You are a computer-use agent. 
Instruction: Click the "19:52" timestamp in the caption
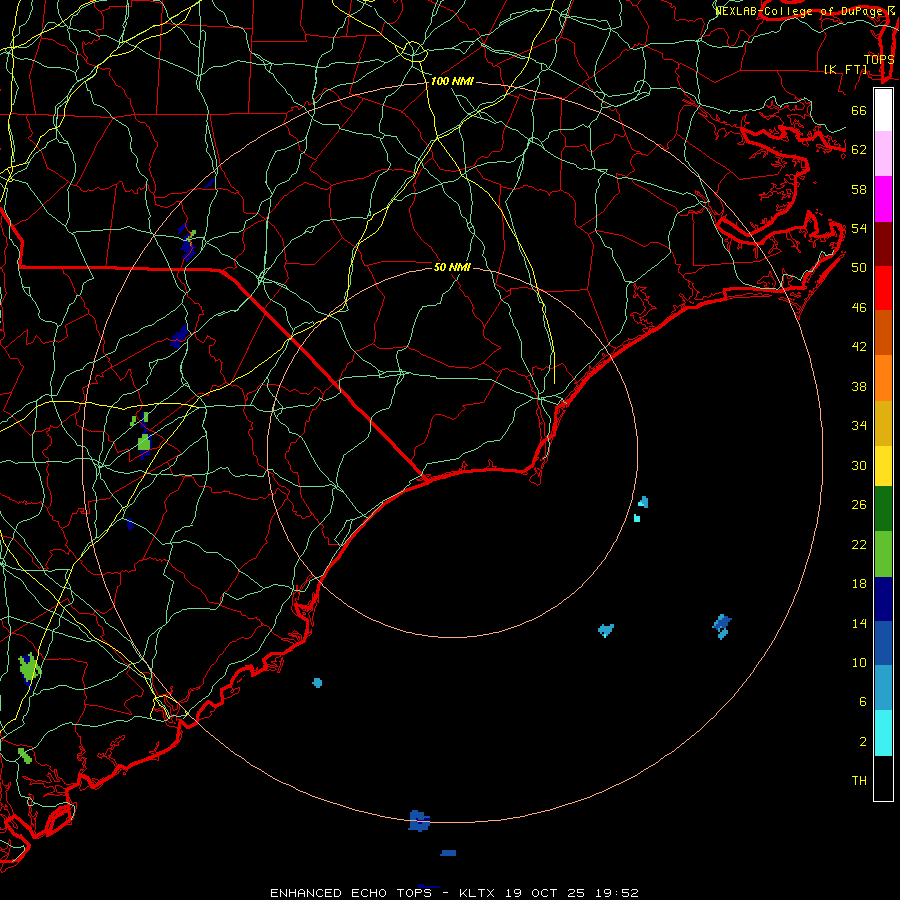617,893
